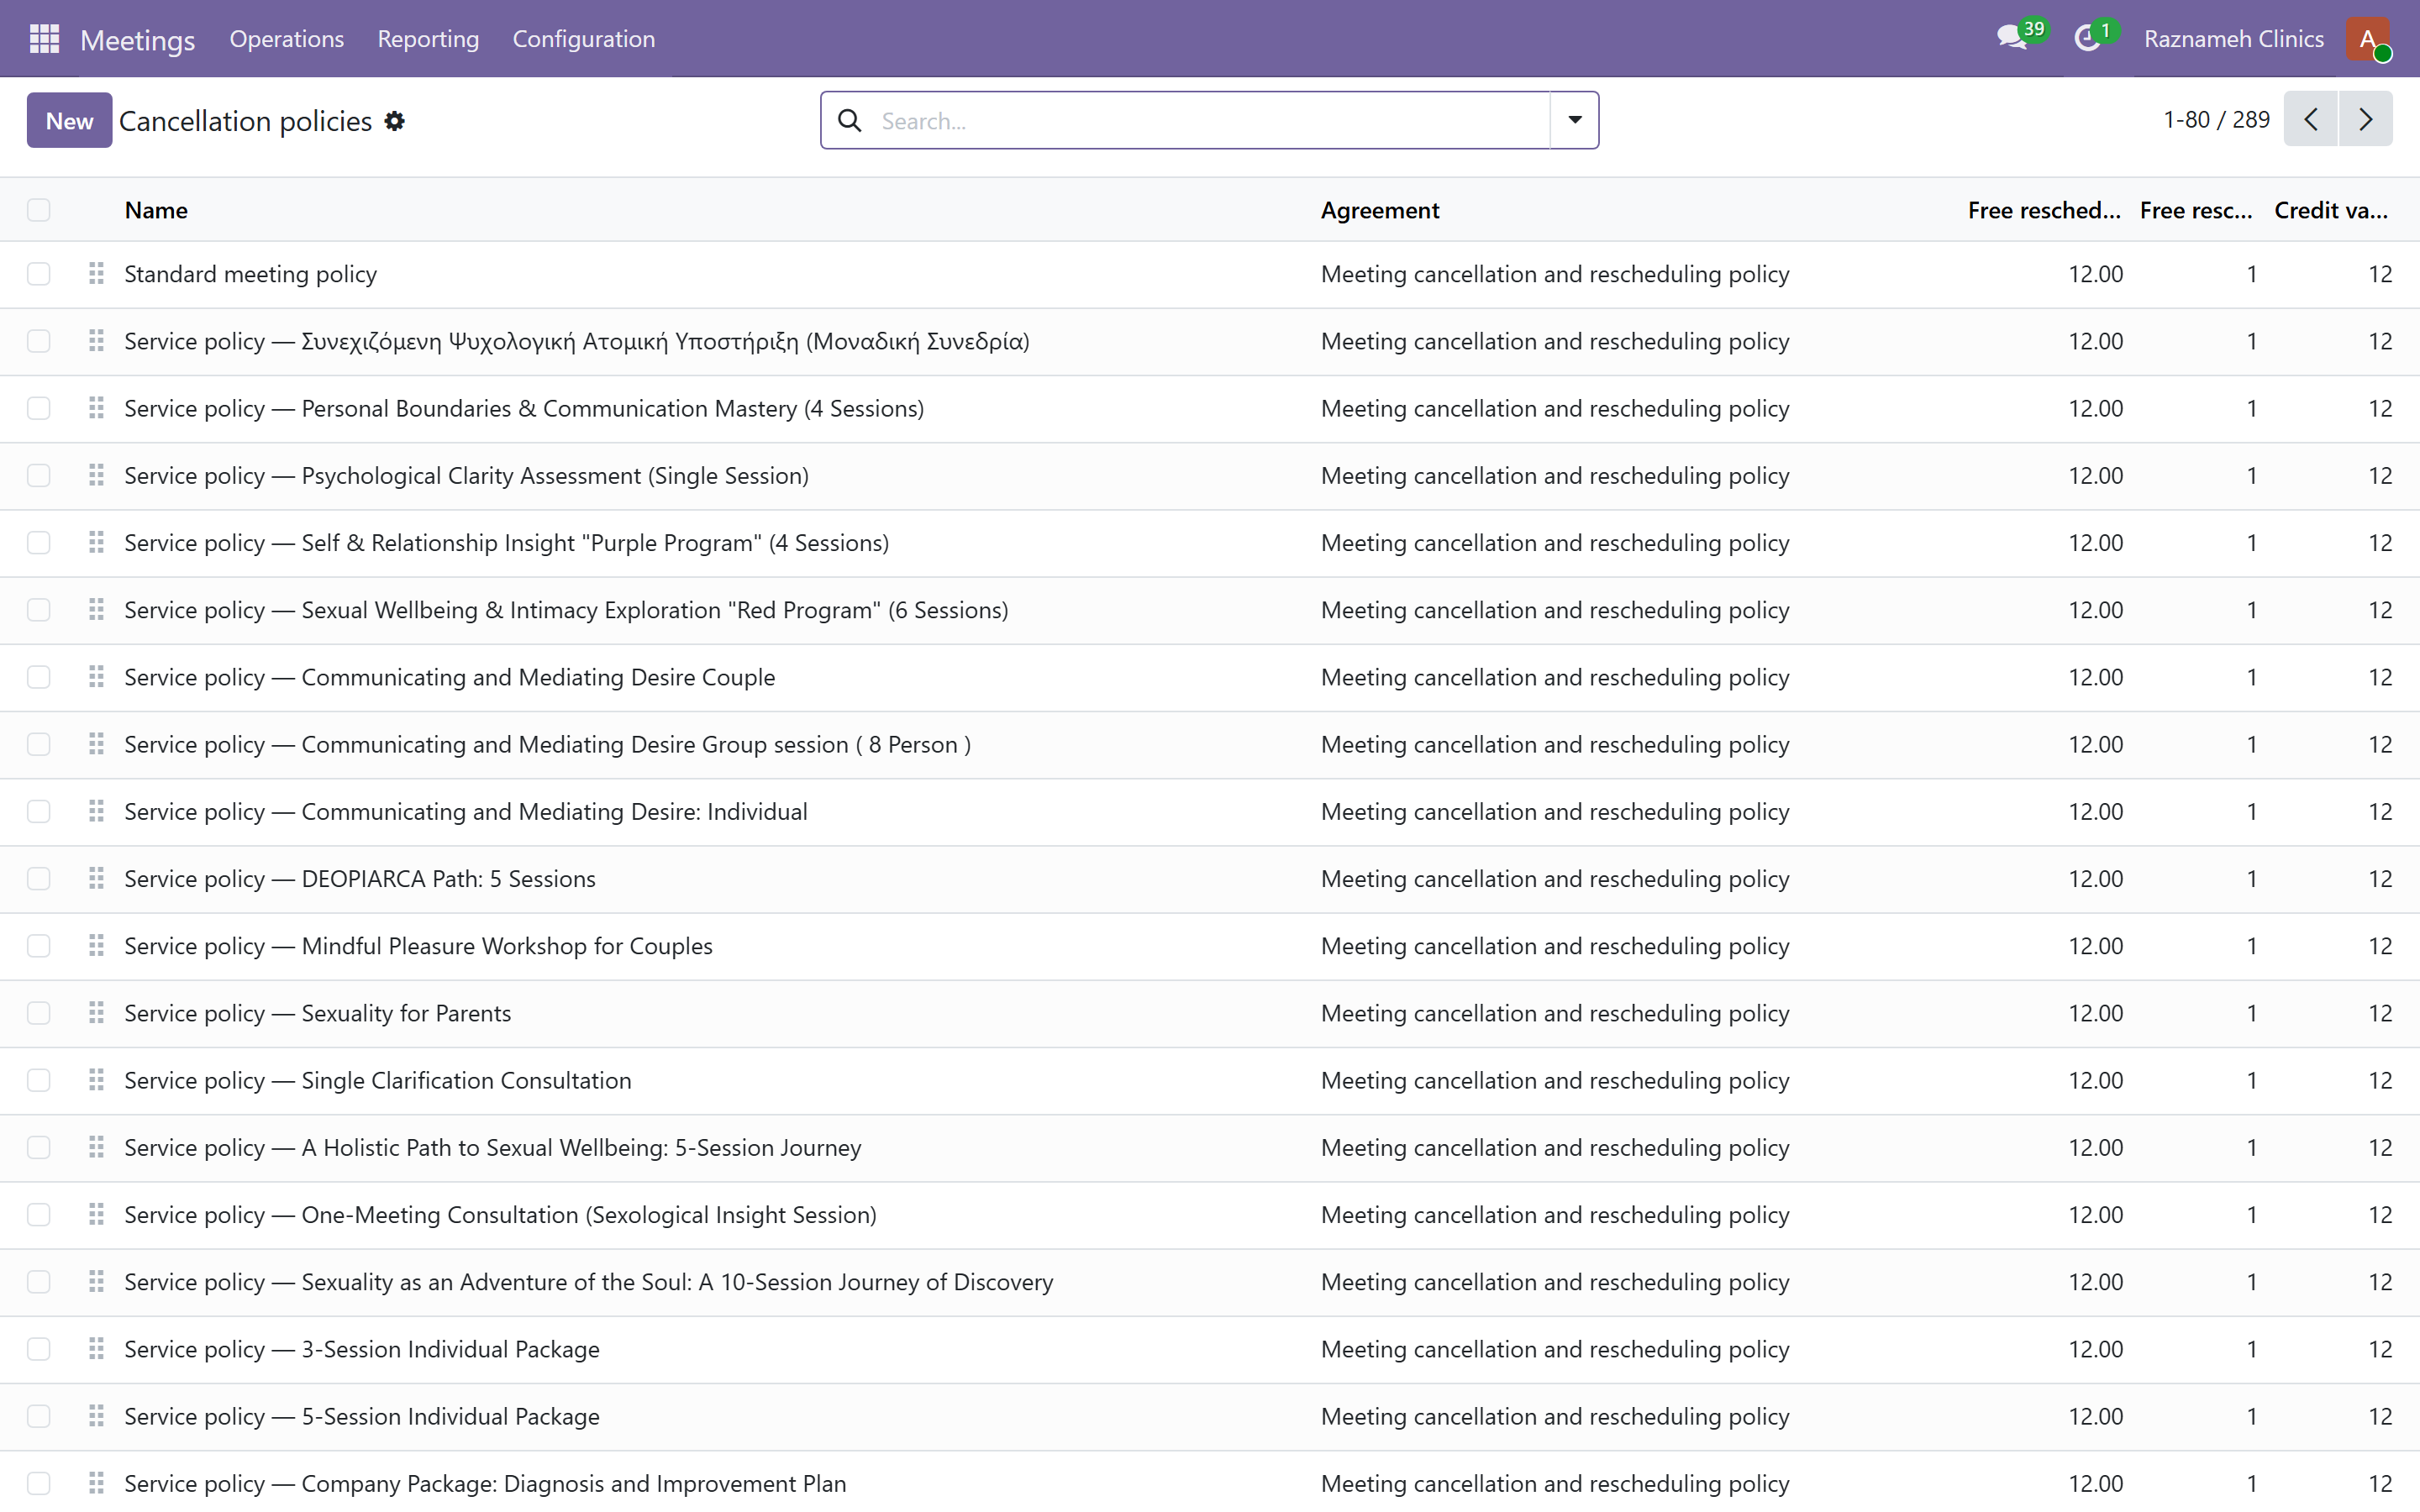Sort by the Credit va... column header
This screenshot has width=2420, height=1512.
[2331, 210]
